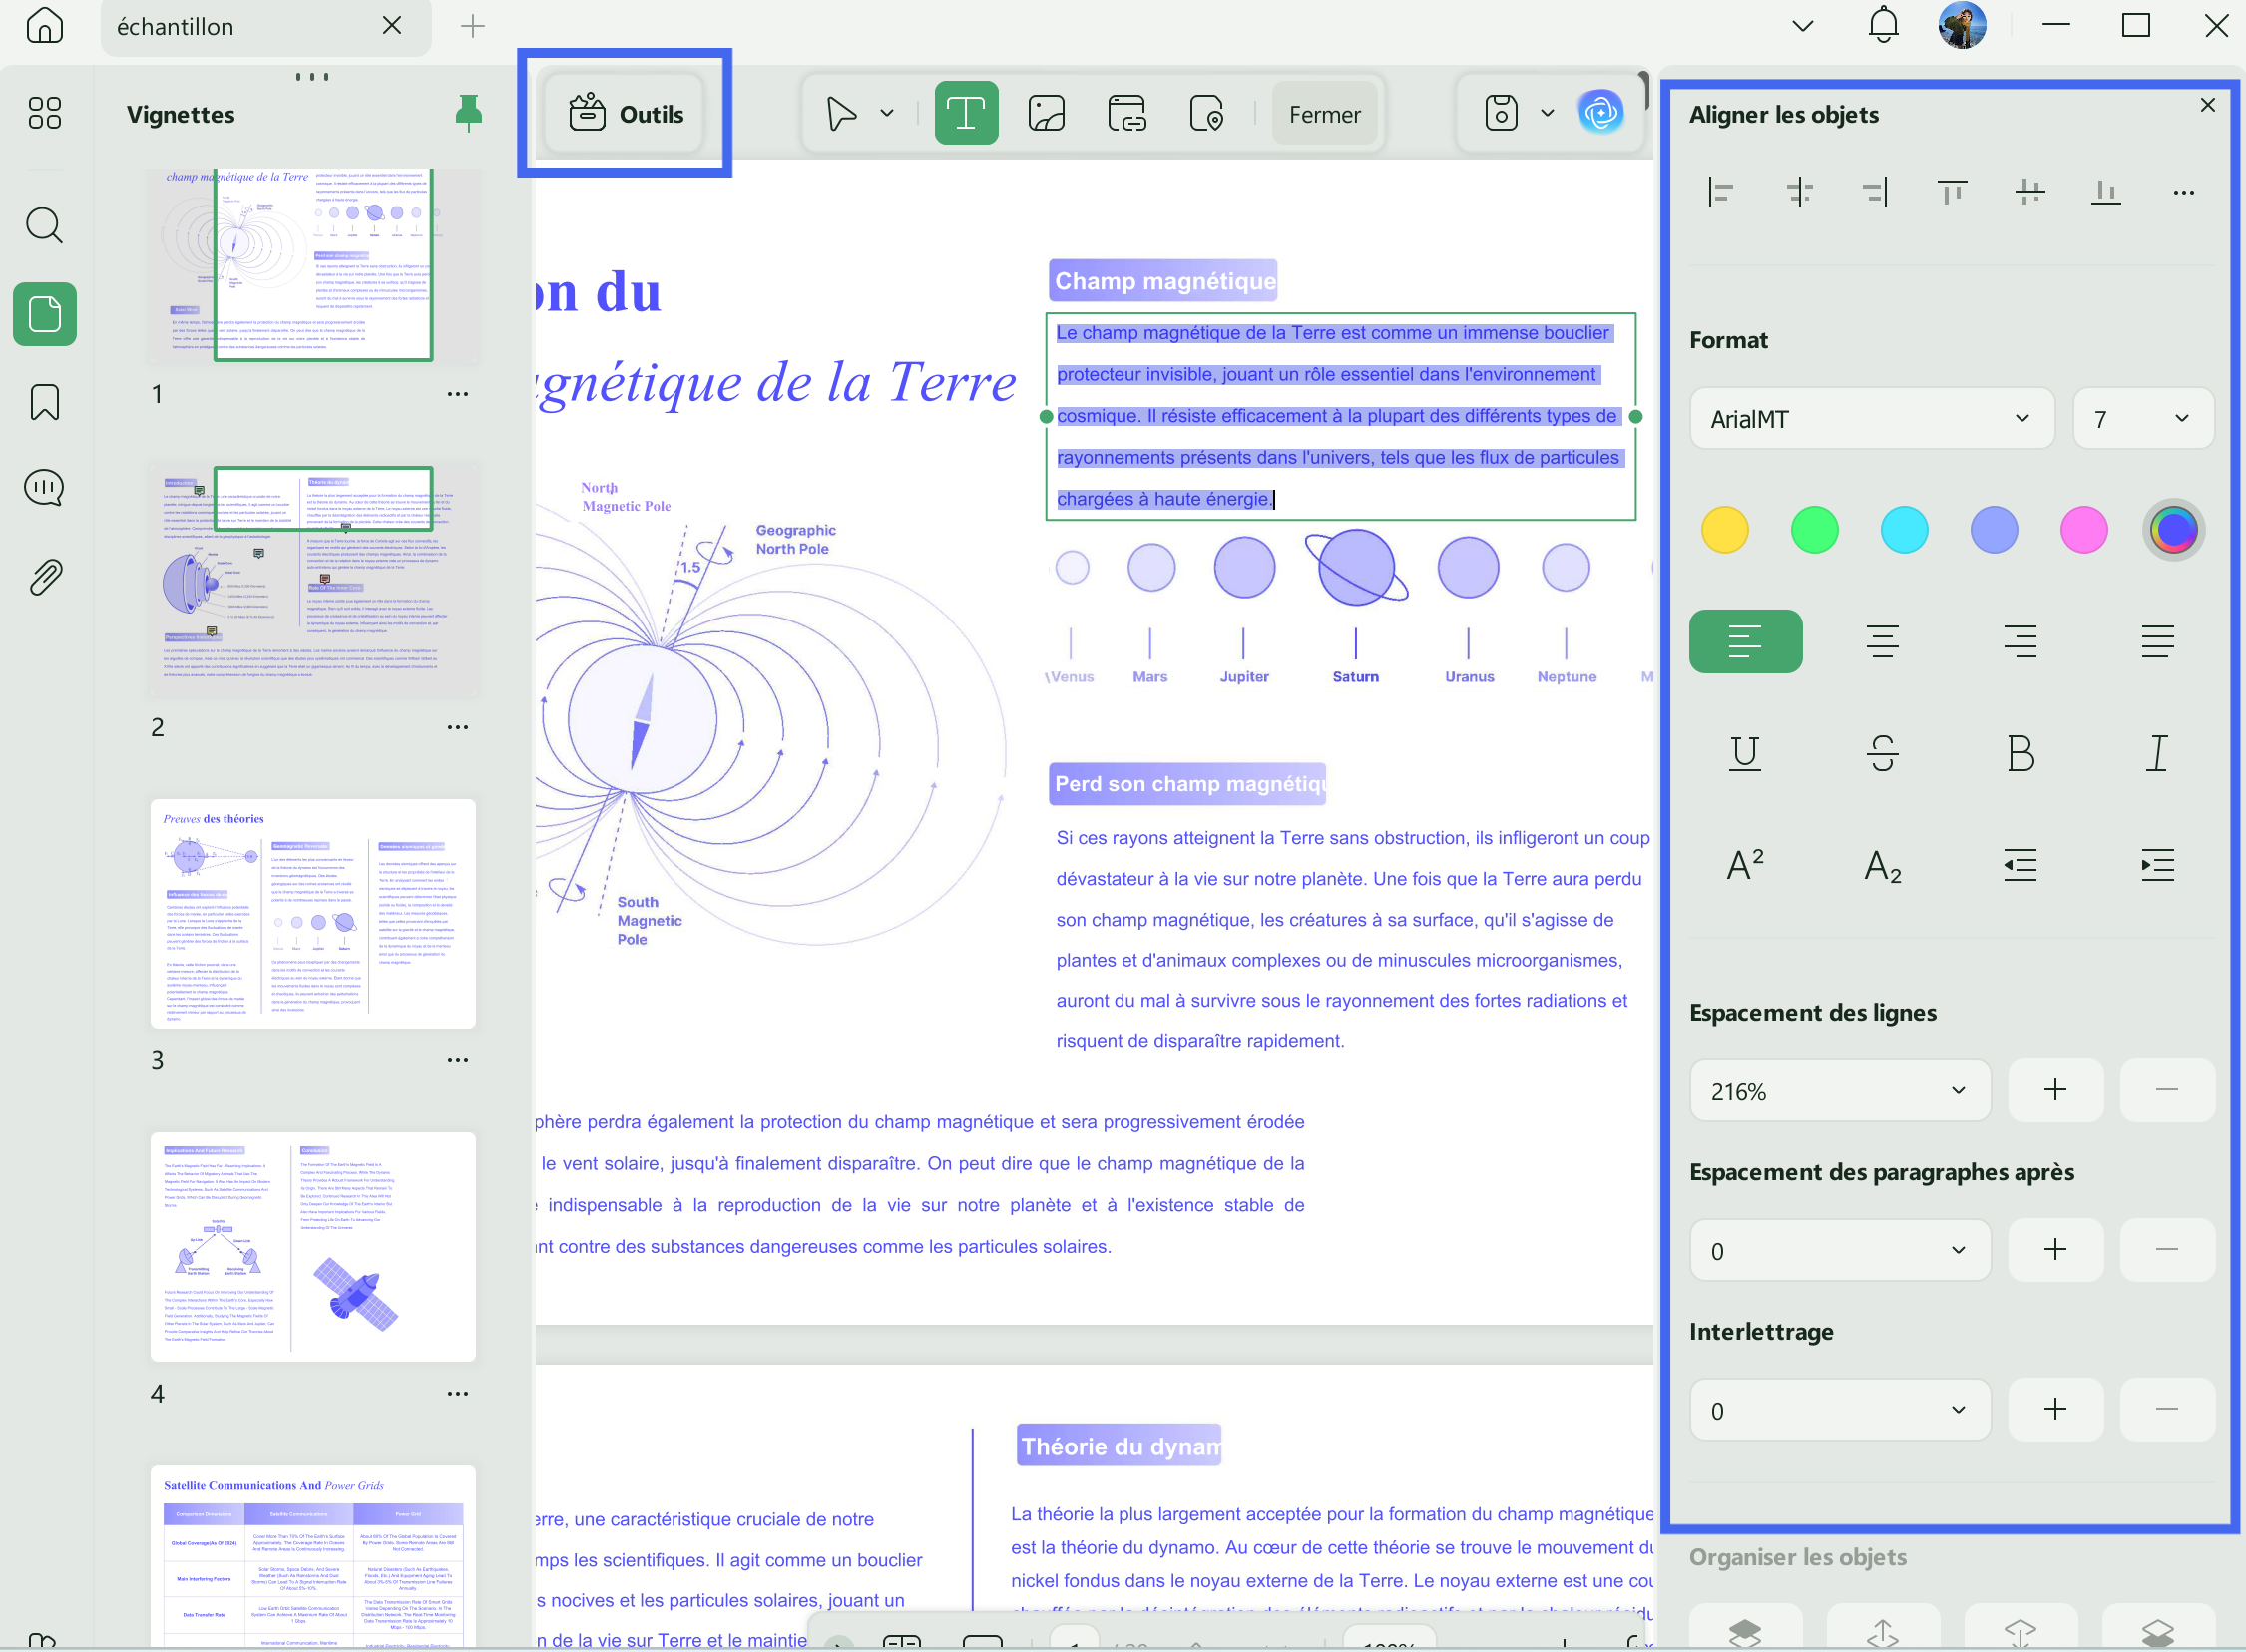Decrease the paragraph indent

click(2020, 865)
